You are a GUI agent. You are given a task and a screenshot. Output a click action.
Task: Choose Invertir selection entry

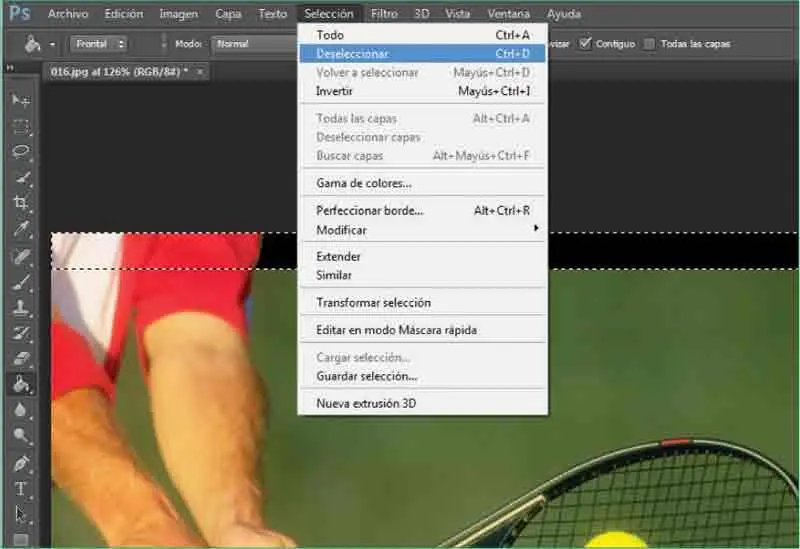pyautogui.click(x=423, y=91)
